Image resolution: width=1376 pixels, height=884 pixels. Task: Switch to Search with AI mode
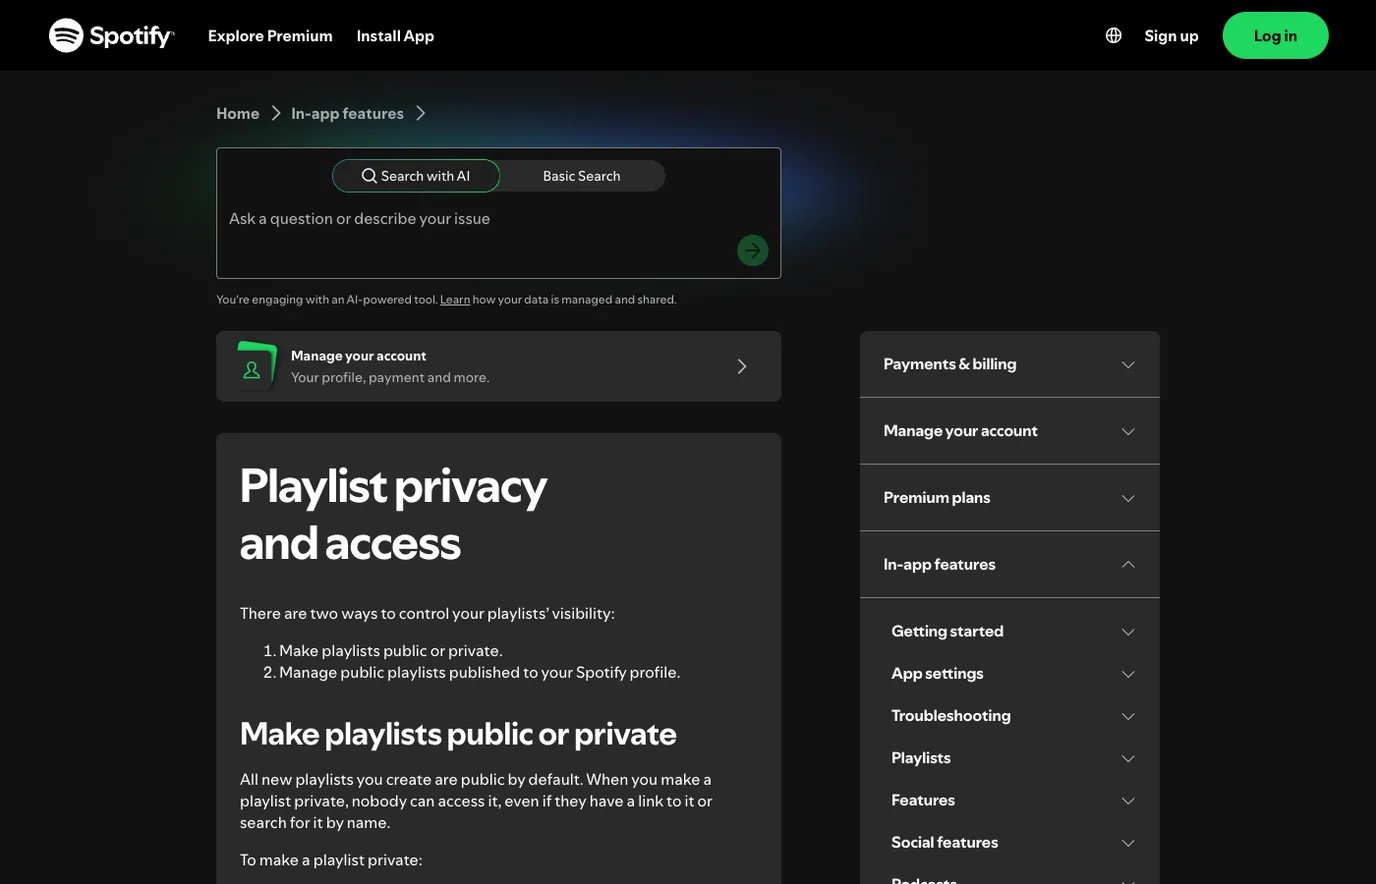pos(416,176)
